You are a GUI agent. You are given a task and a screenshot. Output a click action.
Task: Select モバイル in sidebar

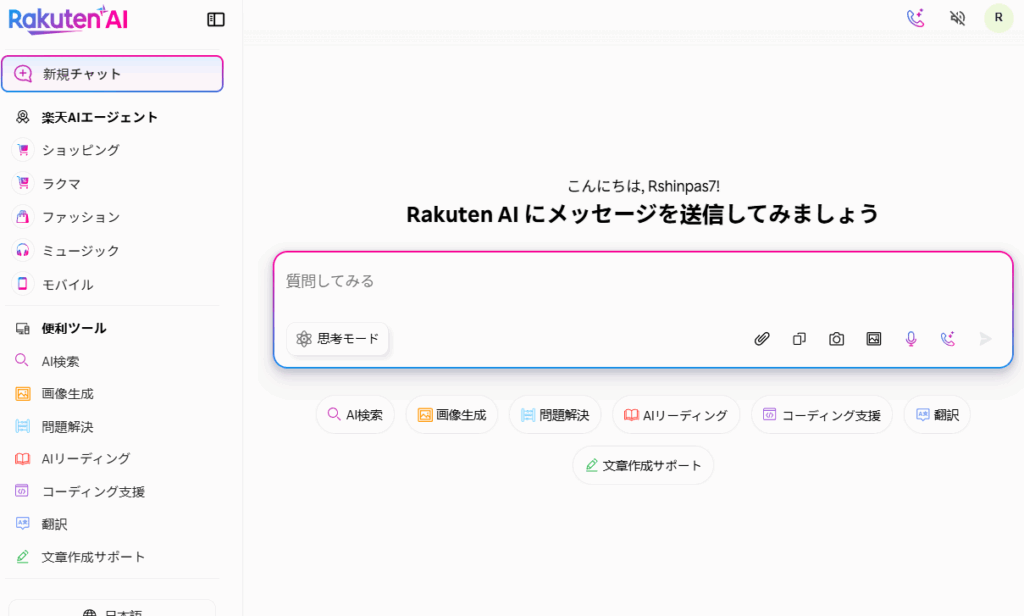[68, 285]
